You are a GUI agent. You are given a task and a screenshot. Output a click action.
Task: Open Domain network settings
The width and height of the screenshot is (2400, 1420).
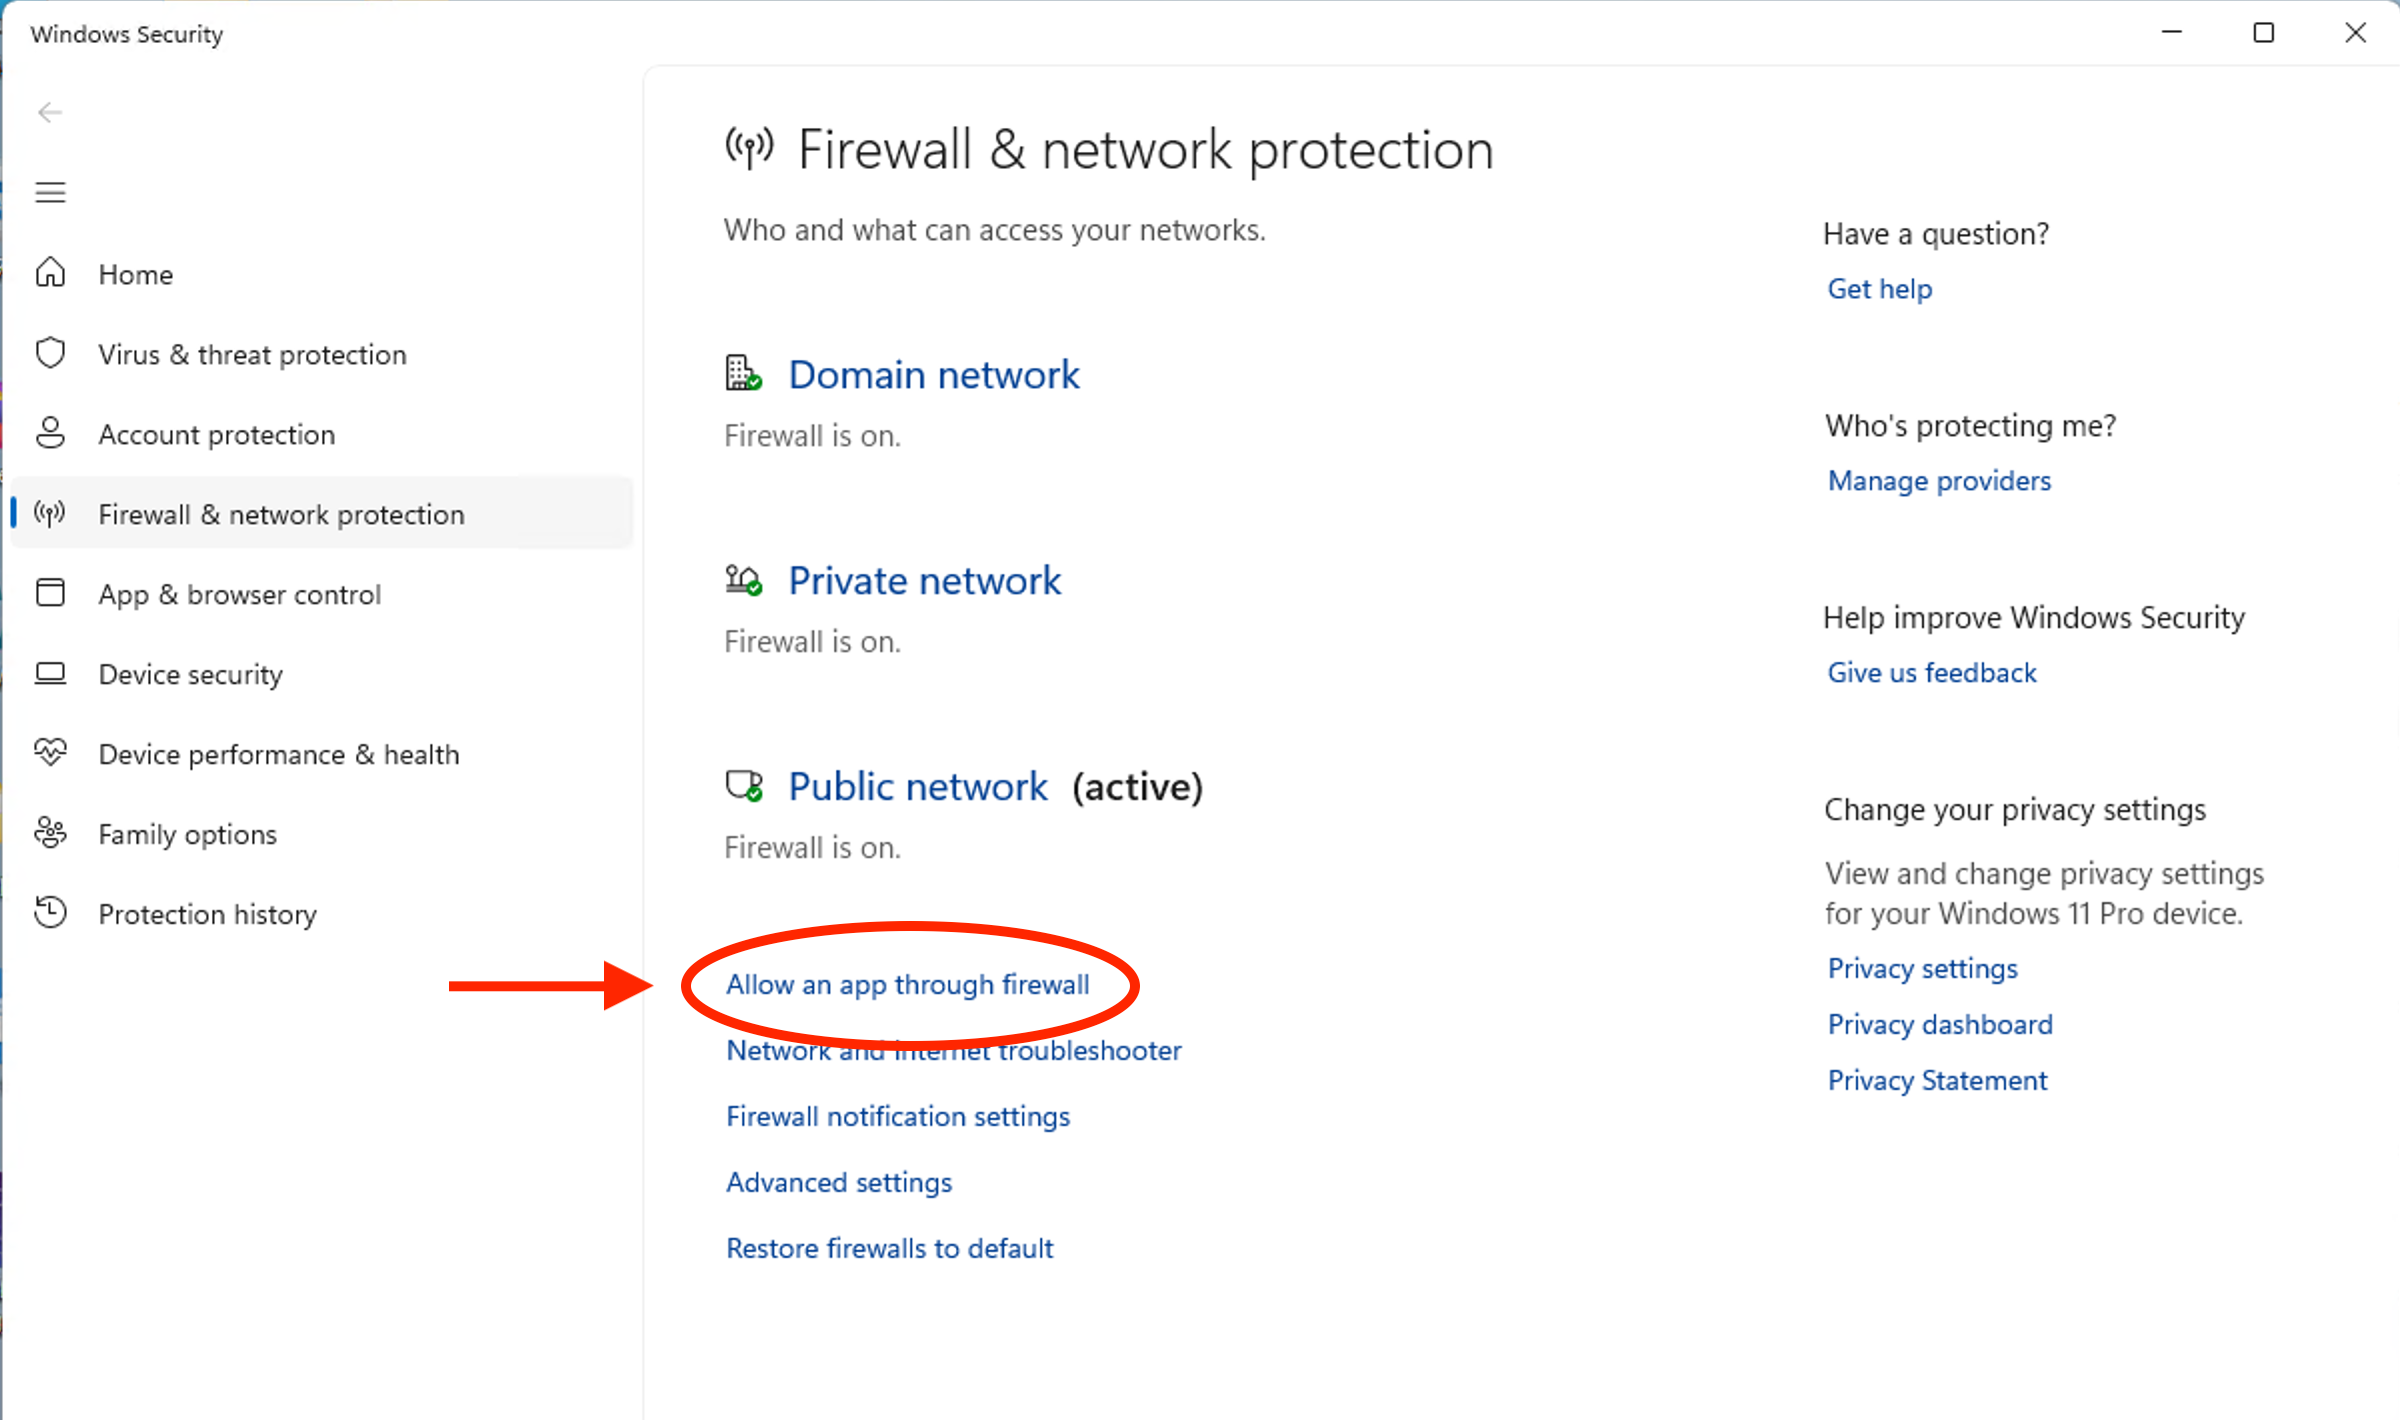tap(933, 375)
